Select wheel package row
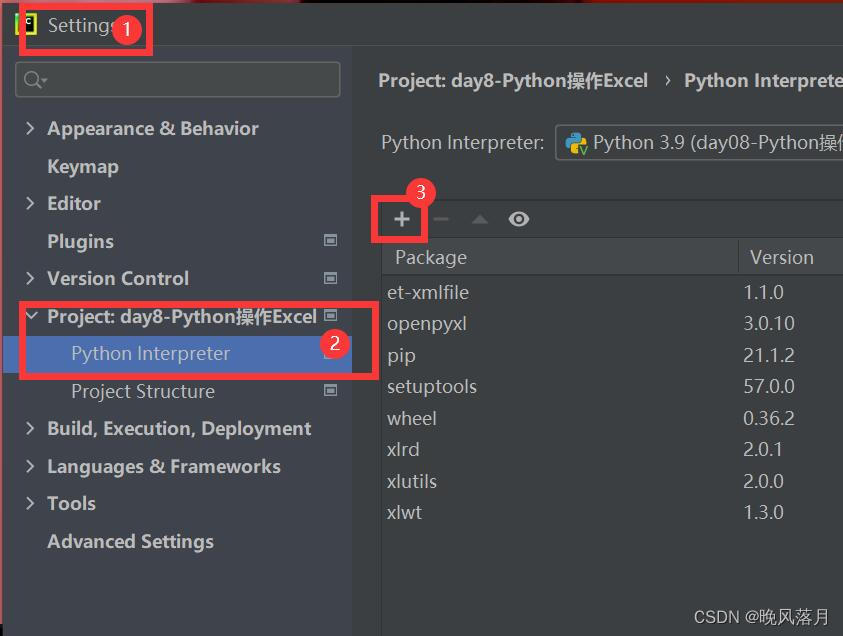 [x=612, y=418]
